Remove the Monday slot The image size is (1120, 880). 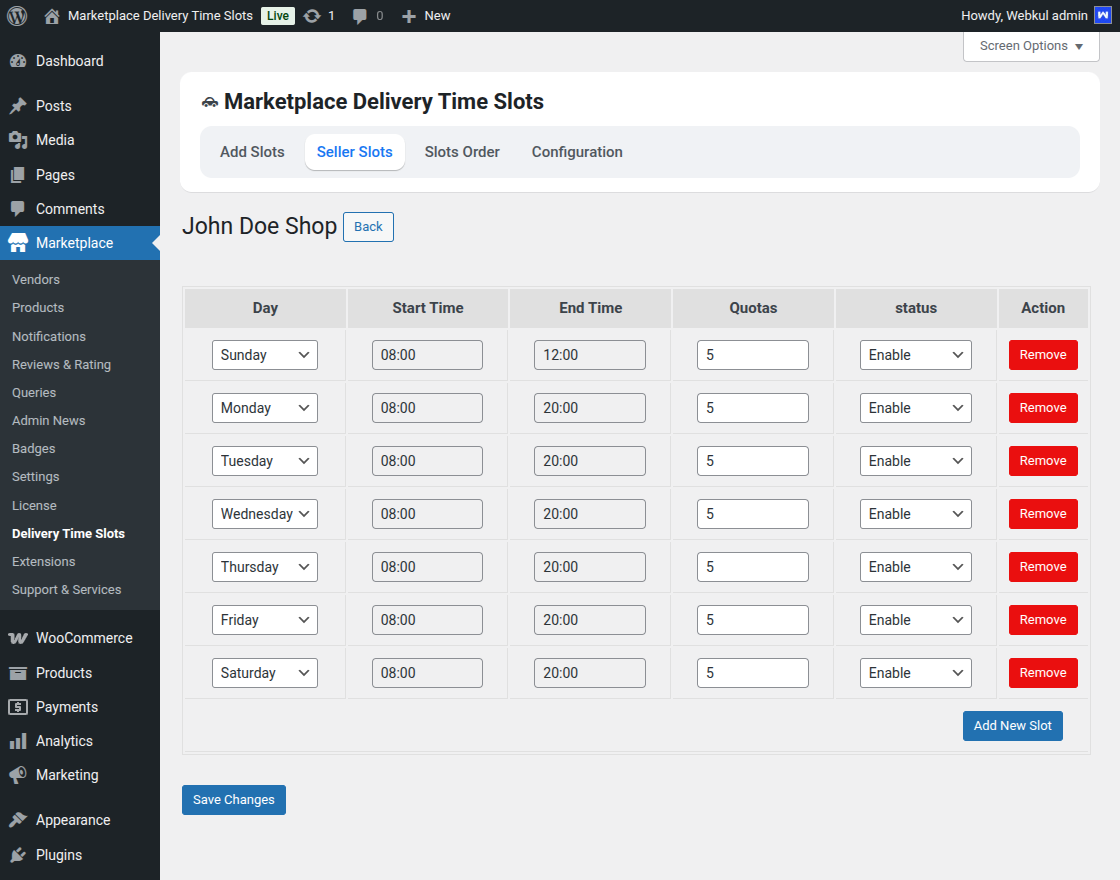[x=1043, y=408]
